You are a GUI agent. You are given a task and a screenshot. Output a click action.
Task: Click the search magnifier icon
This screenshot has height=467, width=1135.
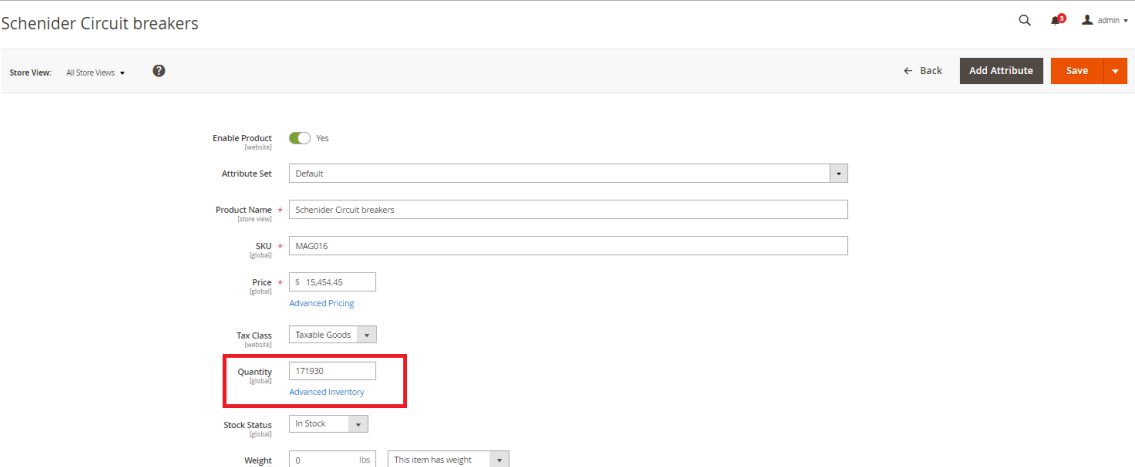point(1024,20)
